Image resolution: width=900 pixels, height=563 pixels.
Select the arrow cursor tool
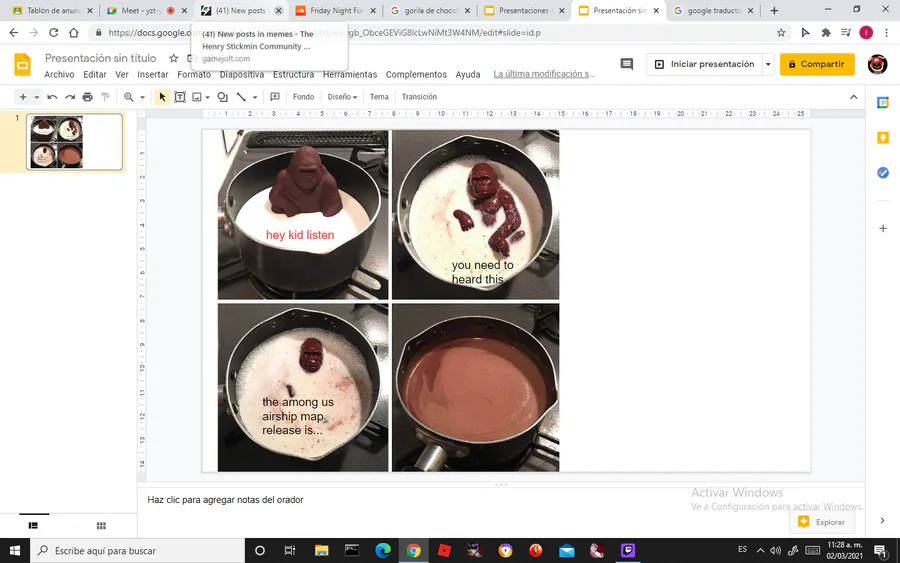(162, 97)
